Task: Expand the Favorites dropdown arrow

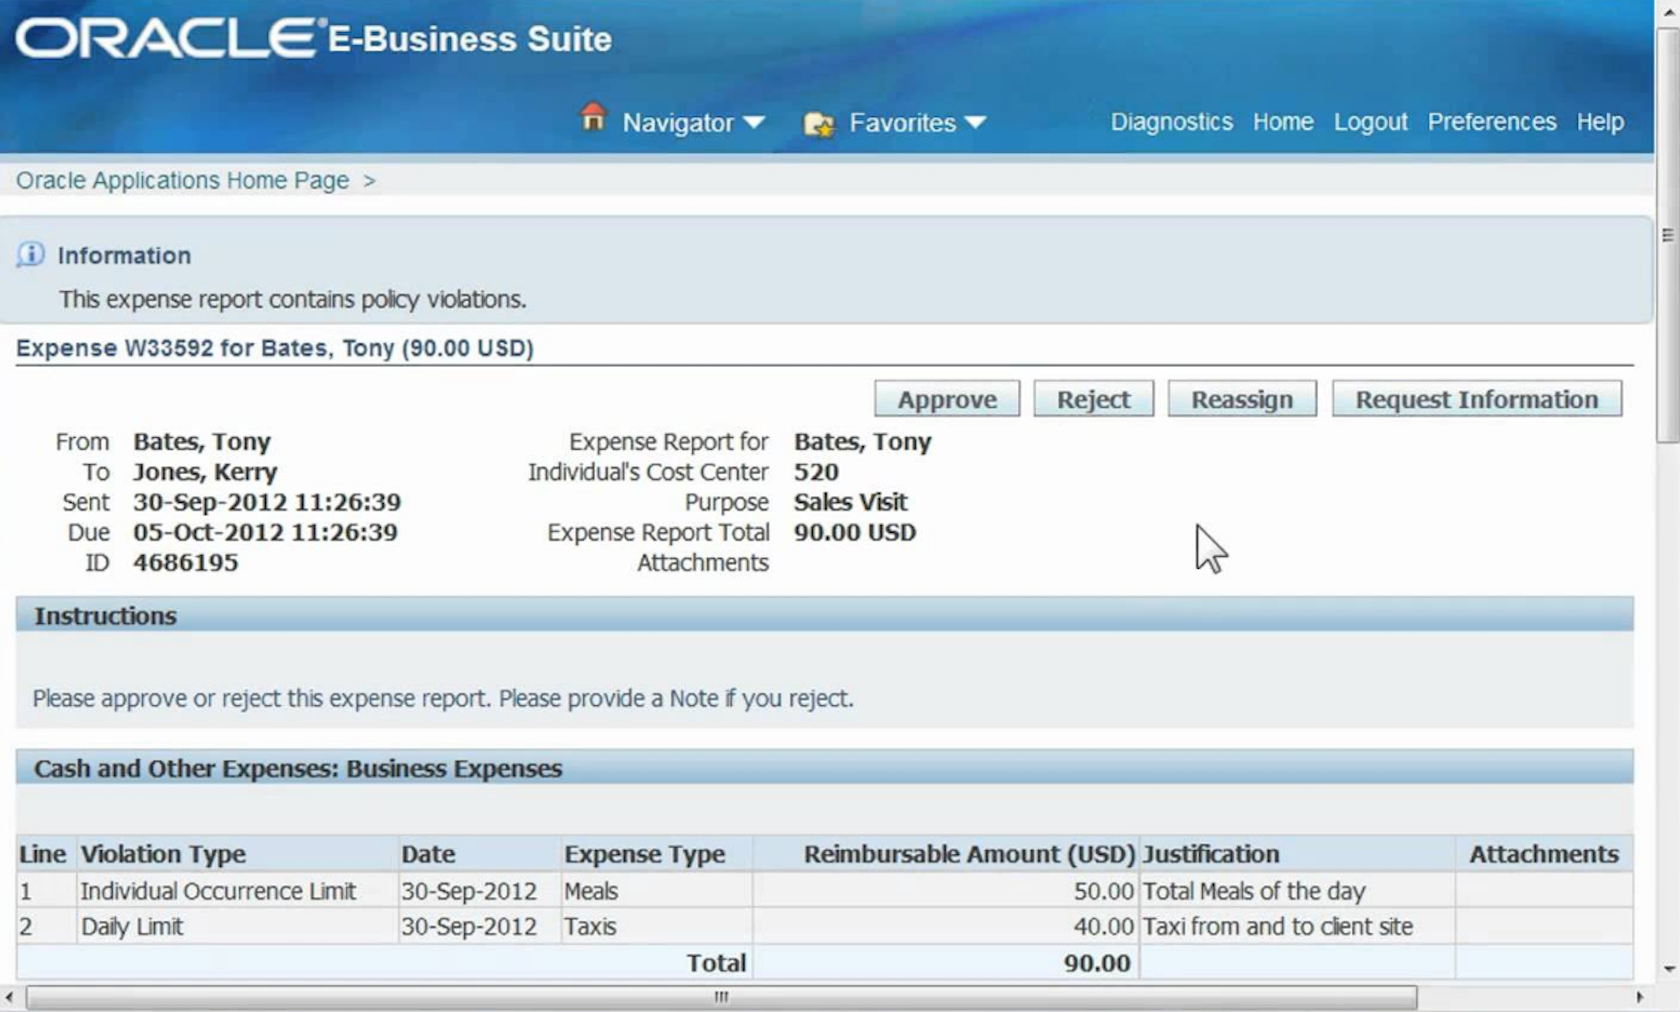Action: pos(976,122)
